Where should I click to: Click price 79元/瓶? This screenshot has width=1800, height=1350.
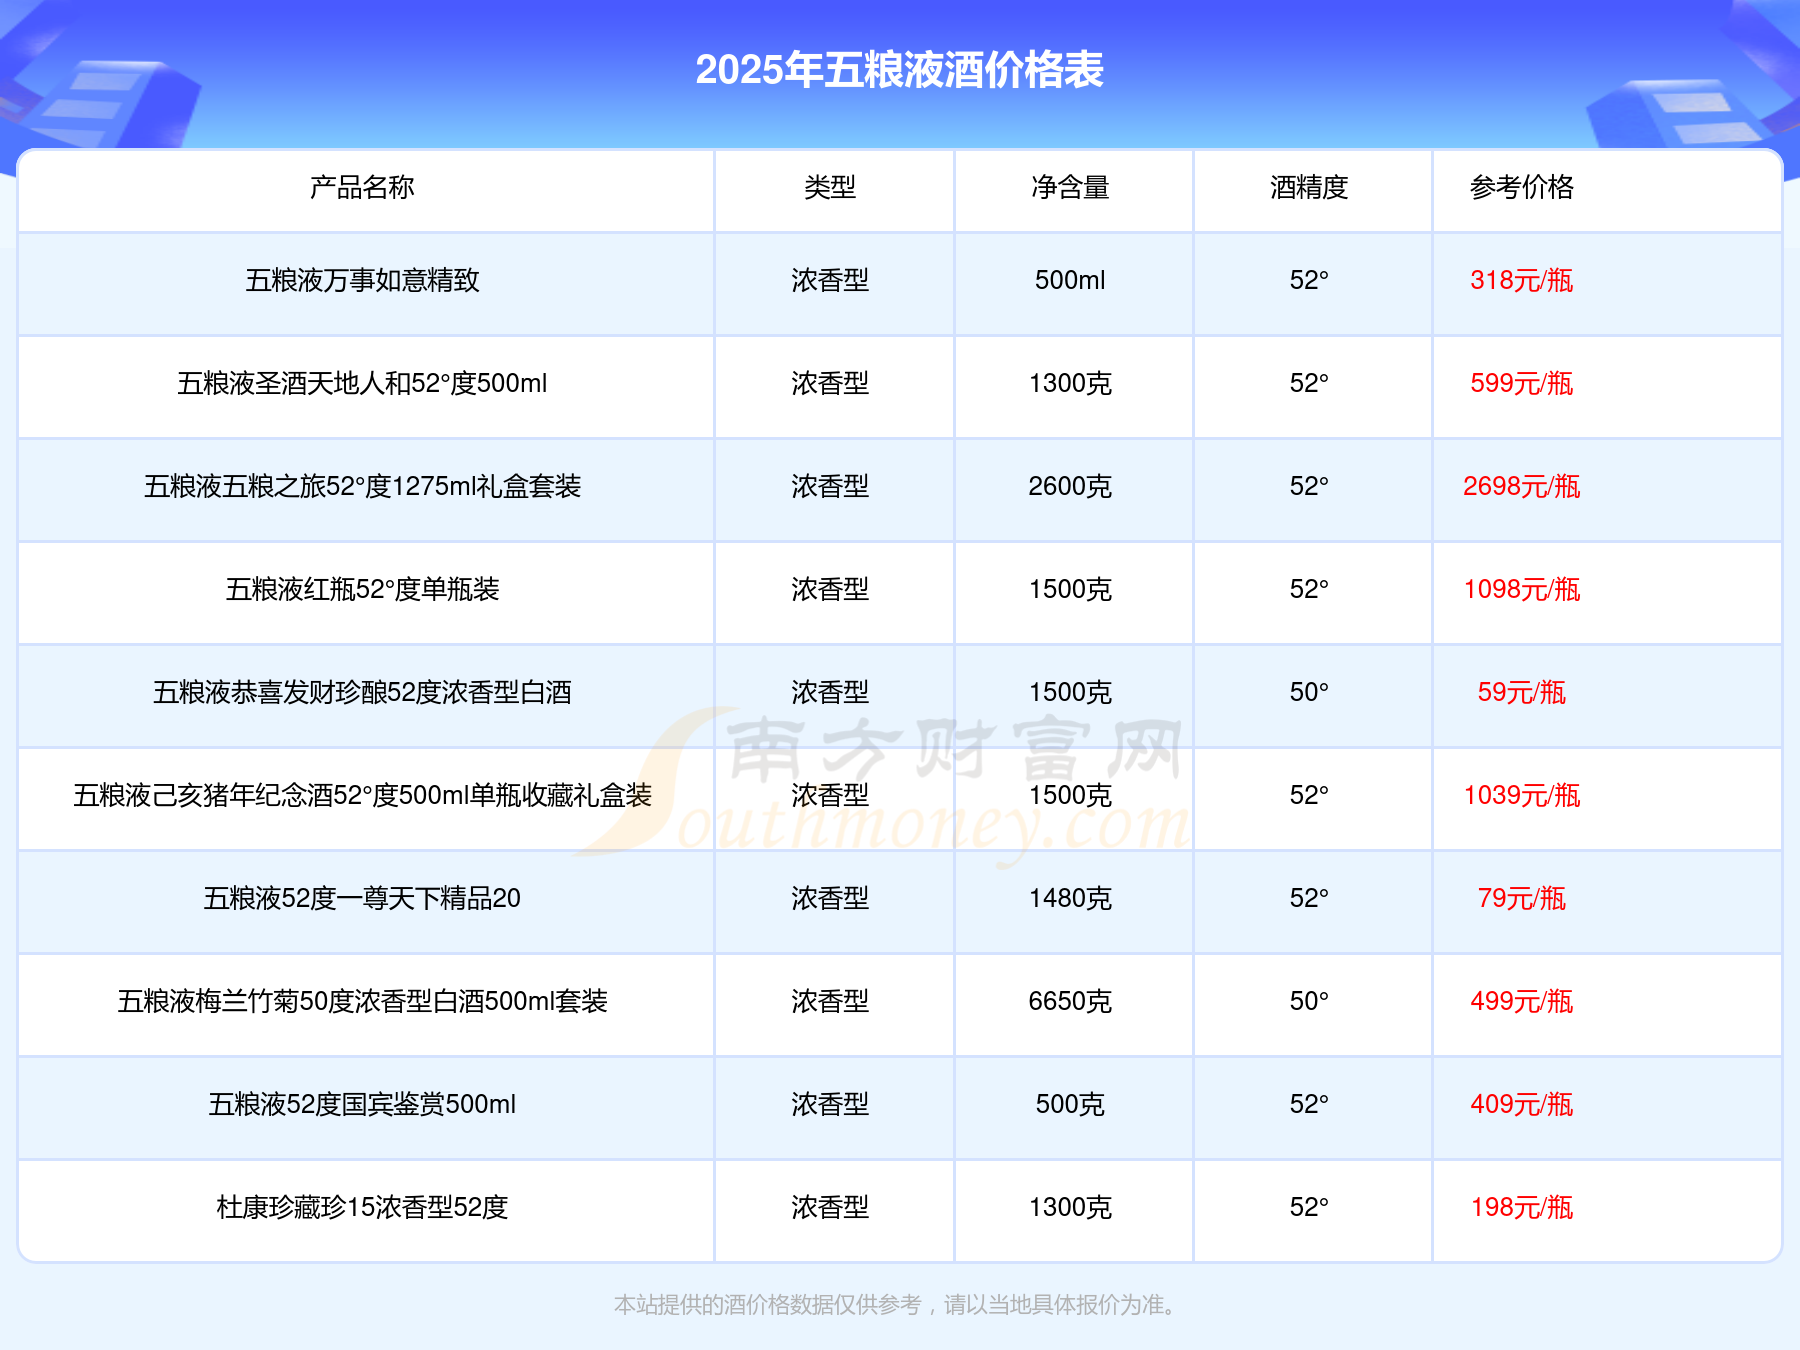click(1522, 898)
